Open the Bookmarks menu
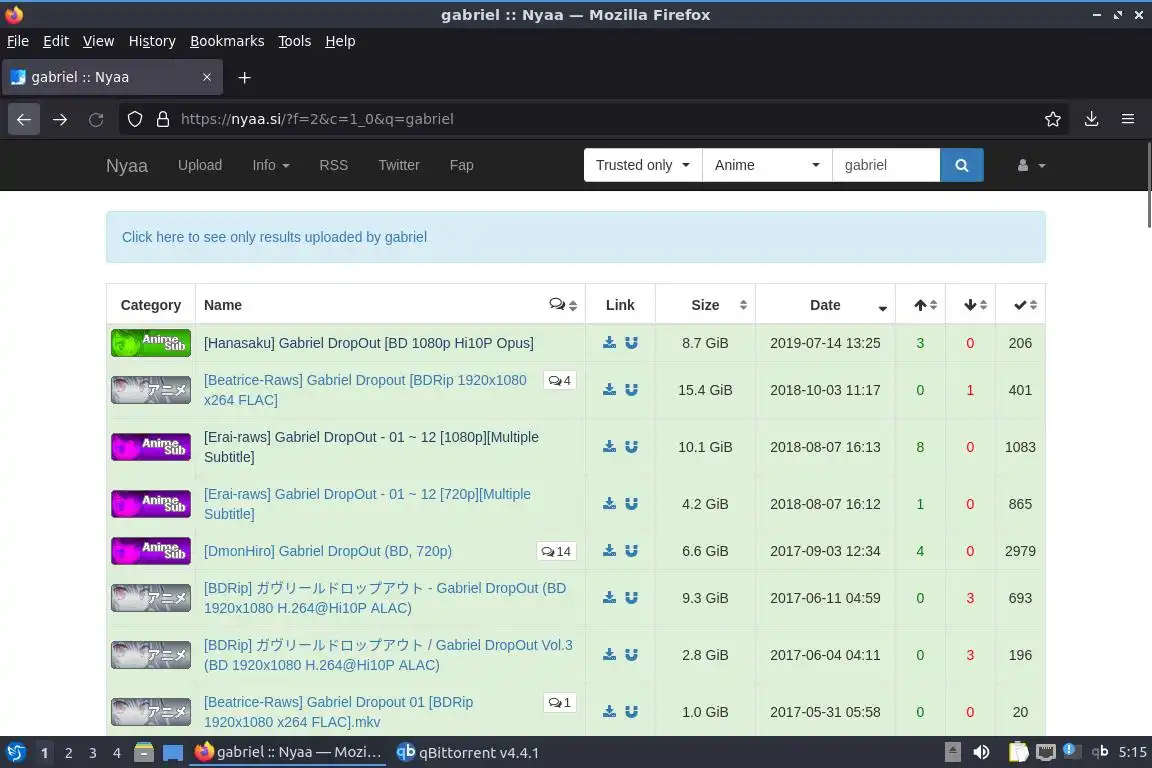1152x768 pixels. click(x=227, y=41)
